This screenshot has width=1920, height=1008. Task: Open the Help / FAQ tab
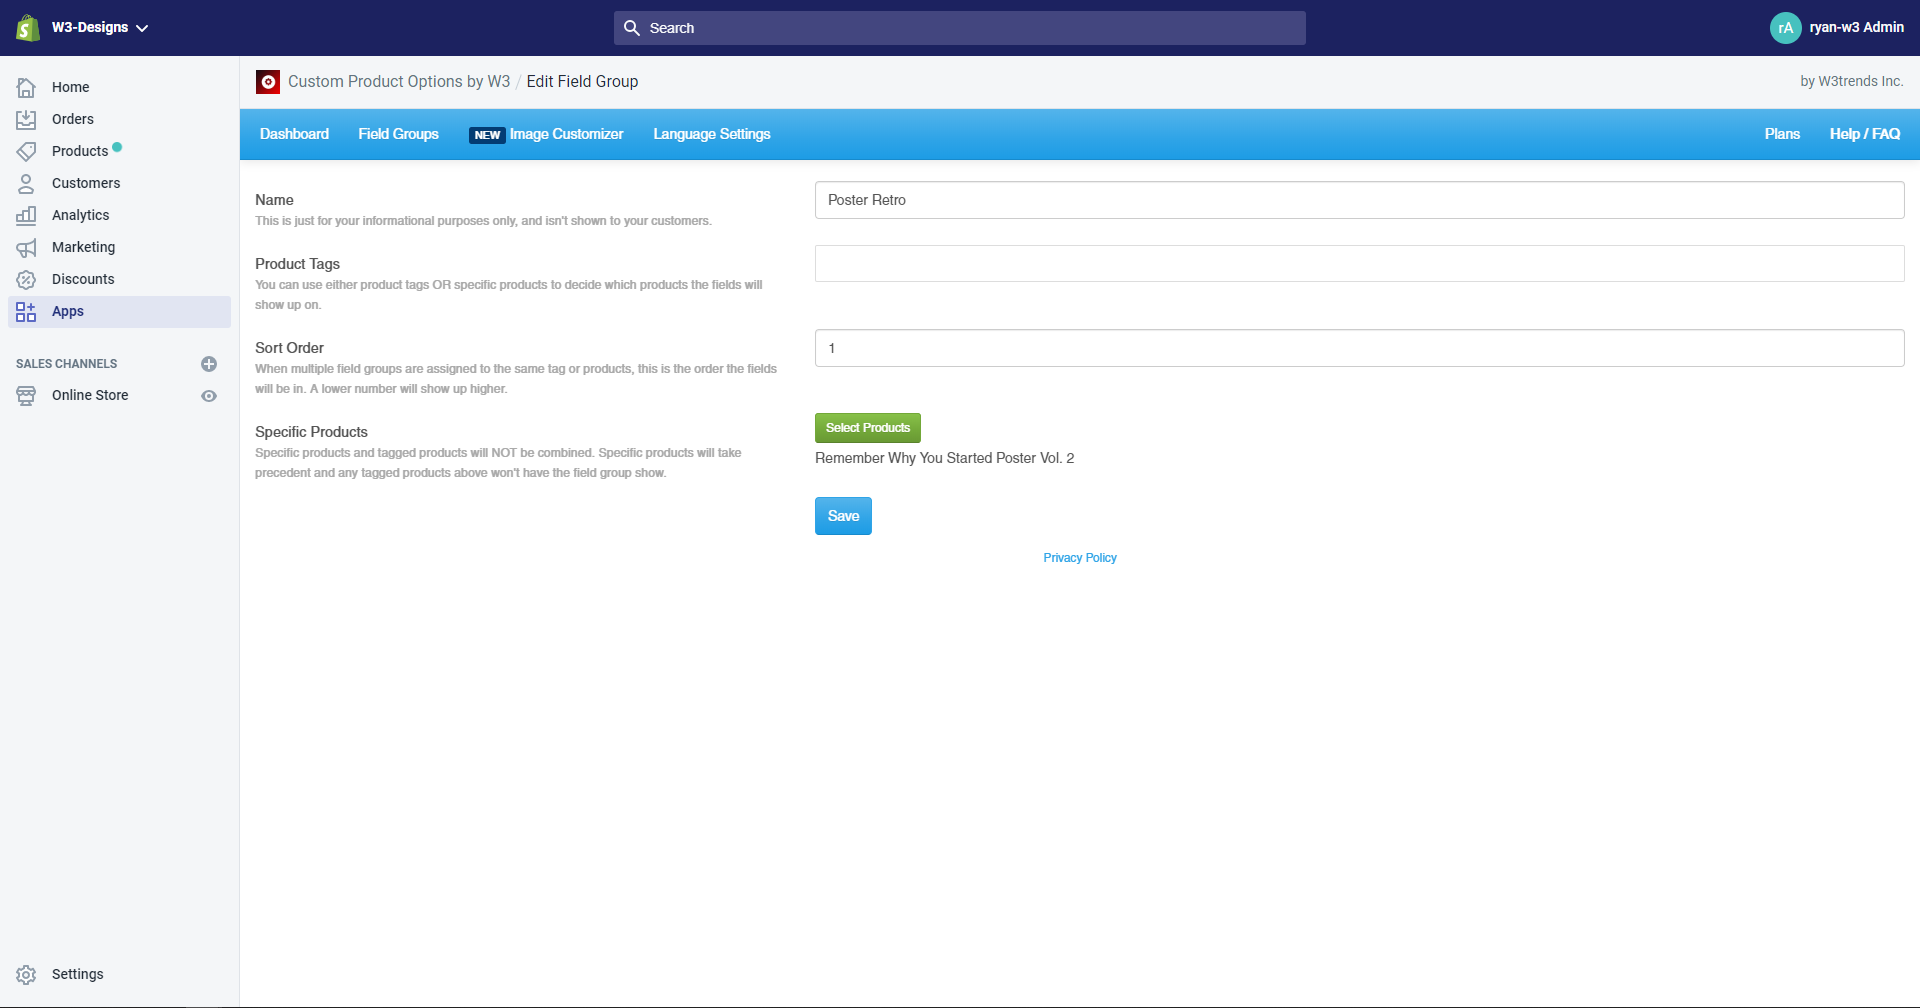tap(1865, 134)
